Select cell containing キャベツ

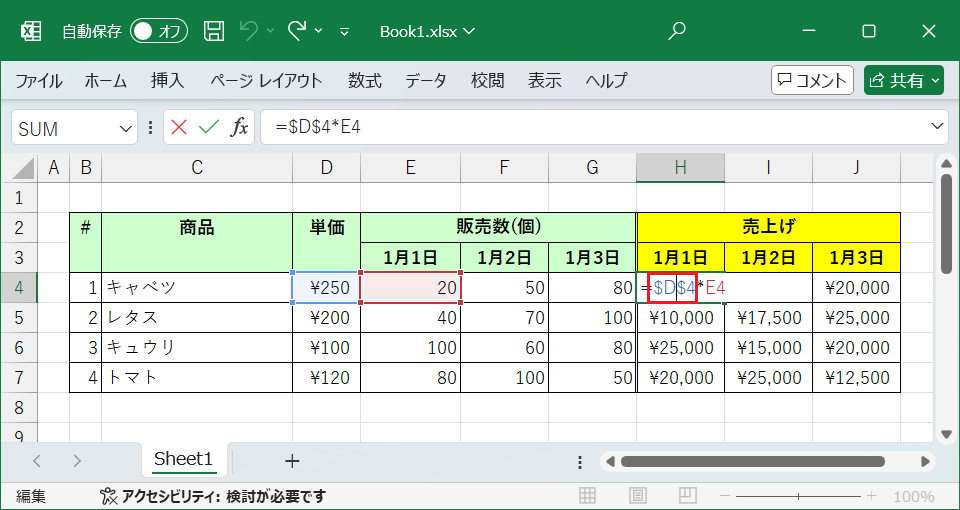coord(196,288)
